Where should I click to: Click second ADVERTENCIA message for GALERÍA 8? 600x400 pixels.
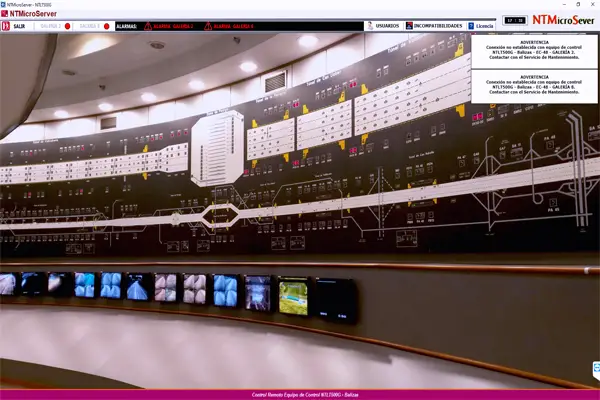pos(532,83)
